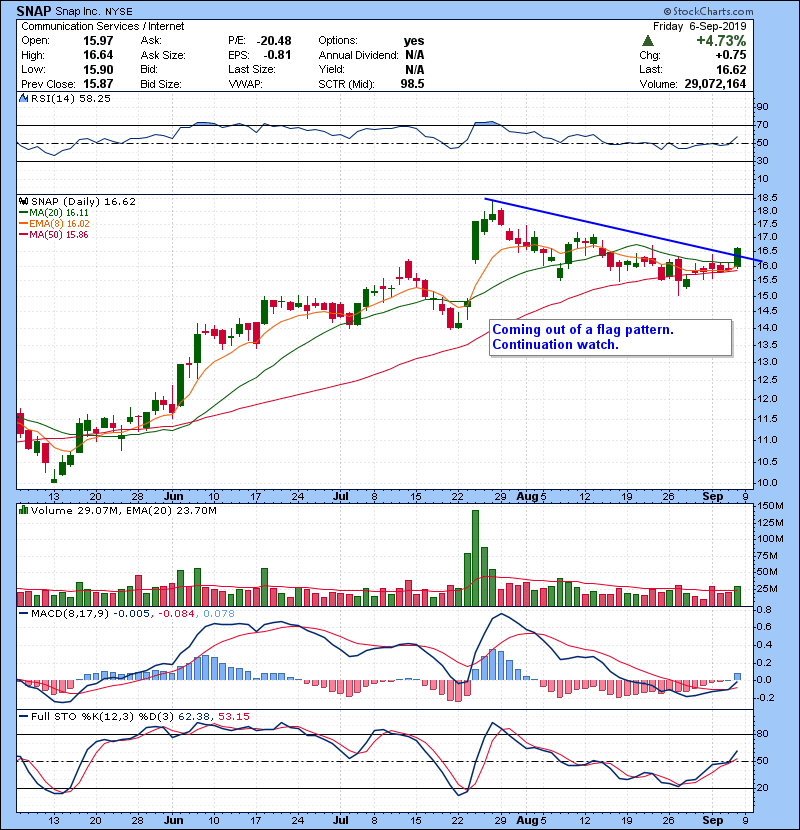Click the P/E value -20.48
Screen dimensions: 800x830
(x=274, y=41)
